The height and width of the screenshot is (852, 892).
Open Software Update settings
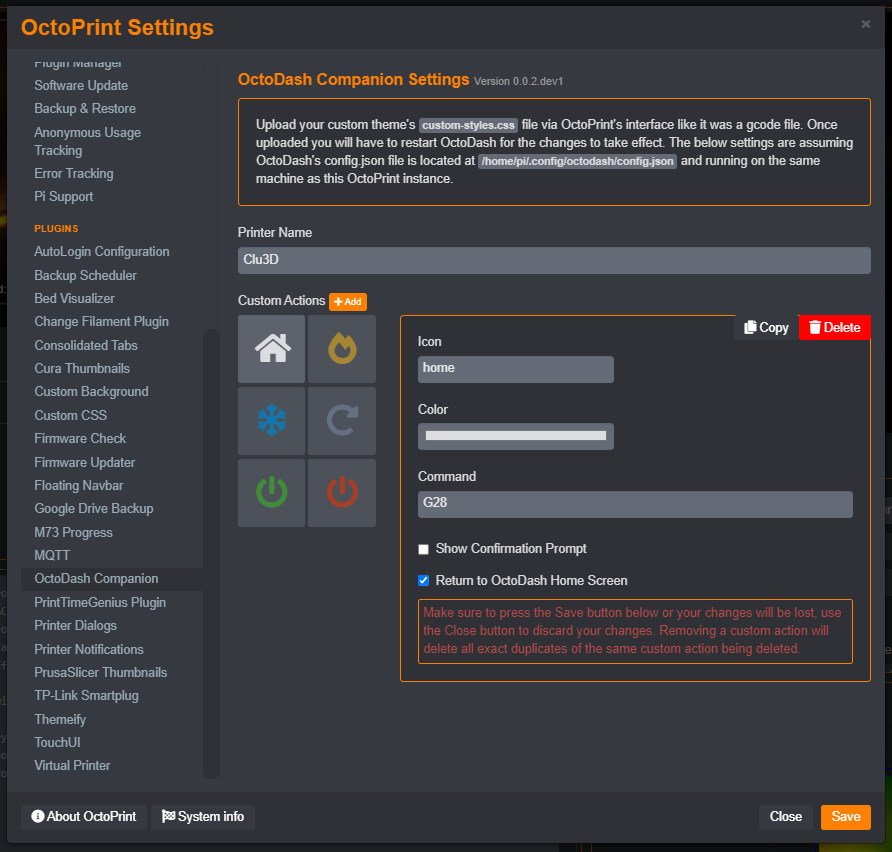tap(81, 85)
